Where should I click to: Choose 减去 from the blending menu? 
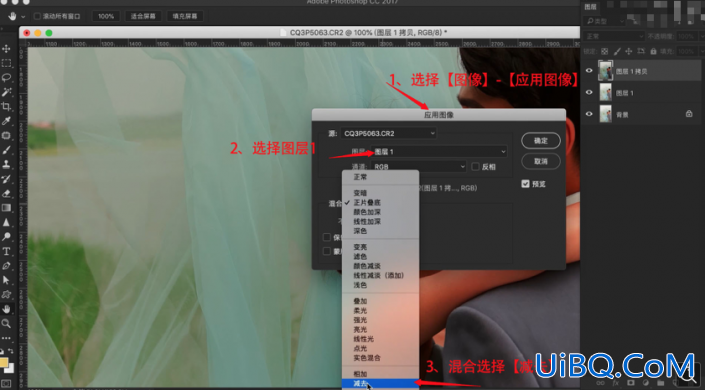(x=380, y=384)
